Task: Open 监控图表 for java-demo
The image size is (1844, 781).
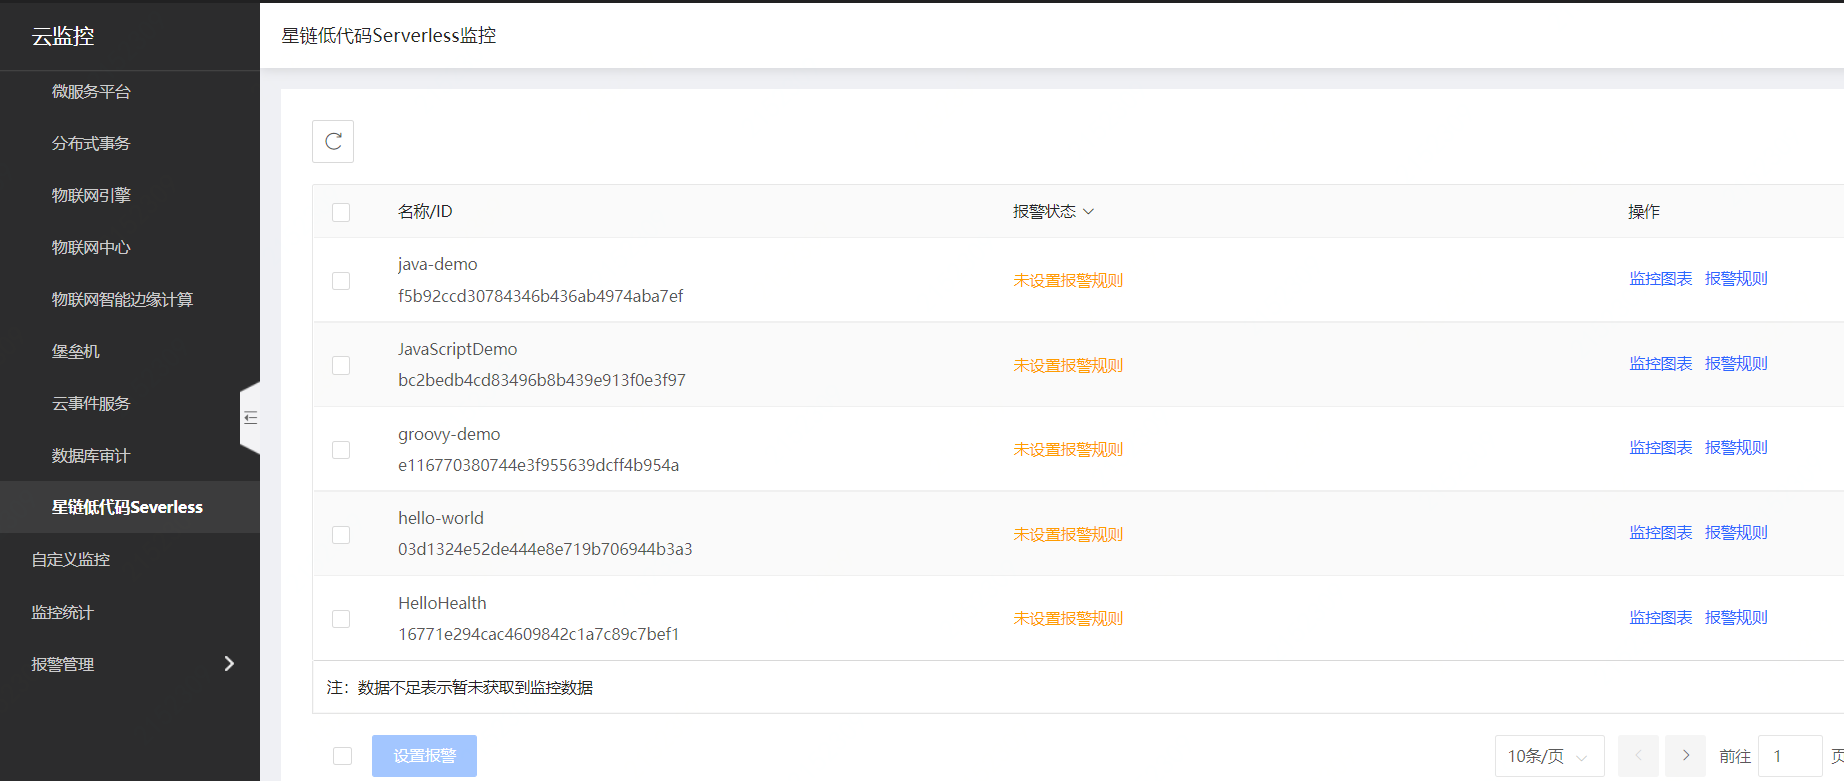Action: [1661, 279]
